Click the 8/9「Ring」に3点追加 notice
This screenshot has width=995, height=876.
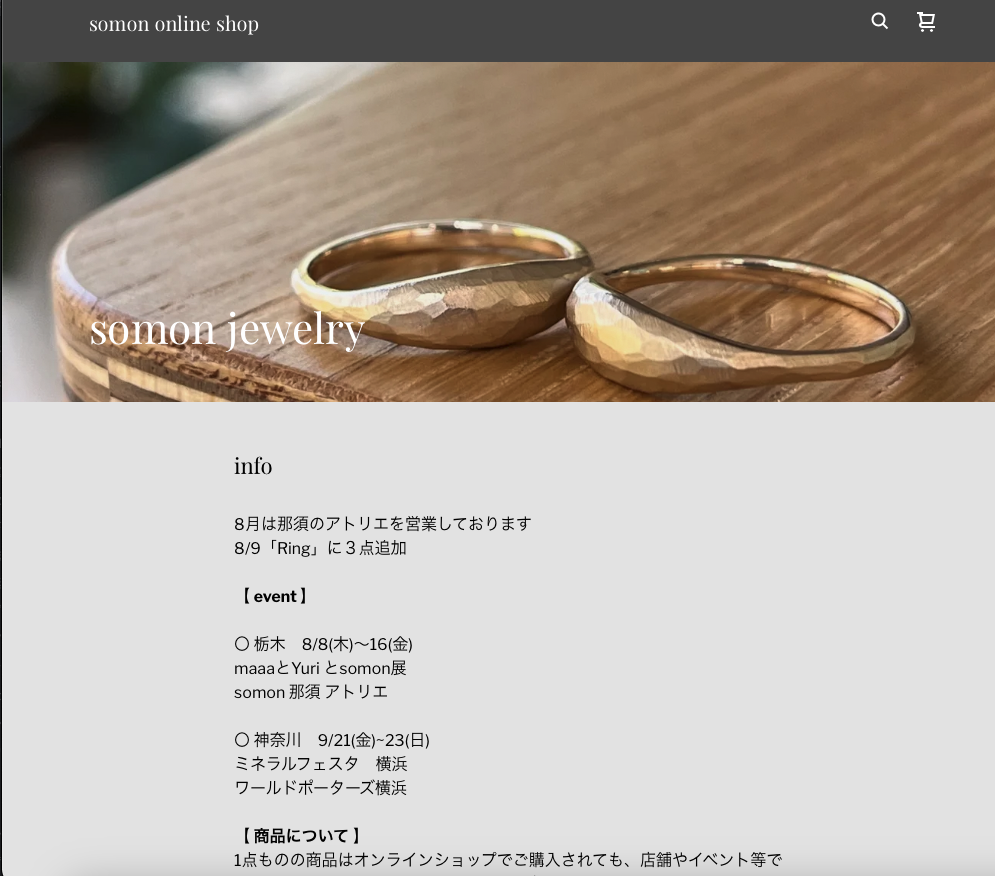tap(320, 548)
